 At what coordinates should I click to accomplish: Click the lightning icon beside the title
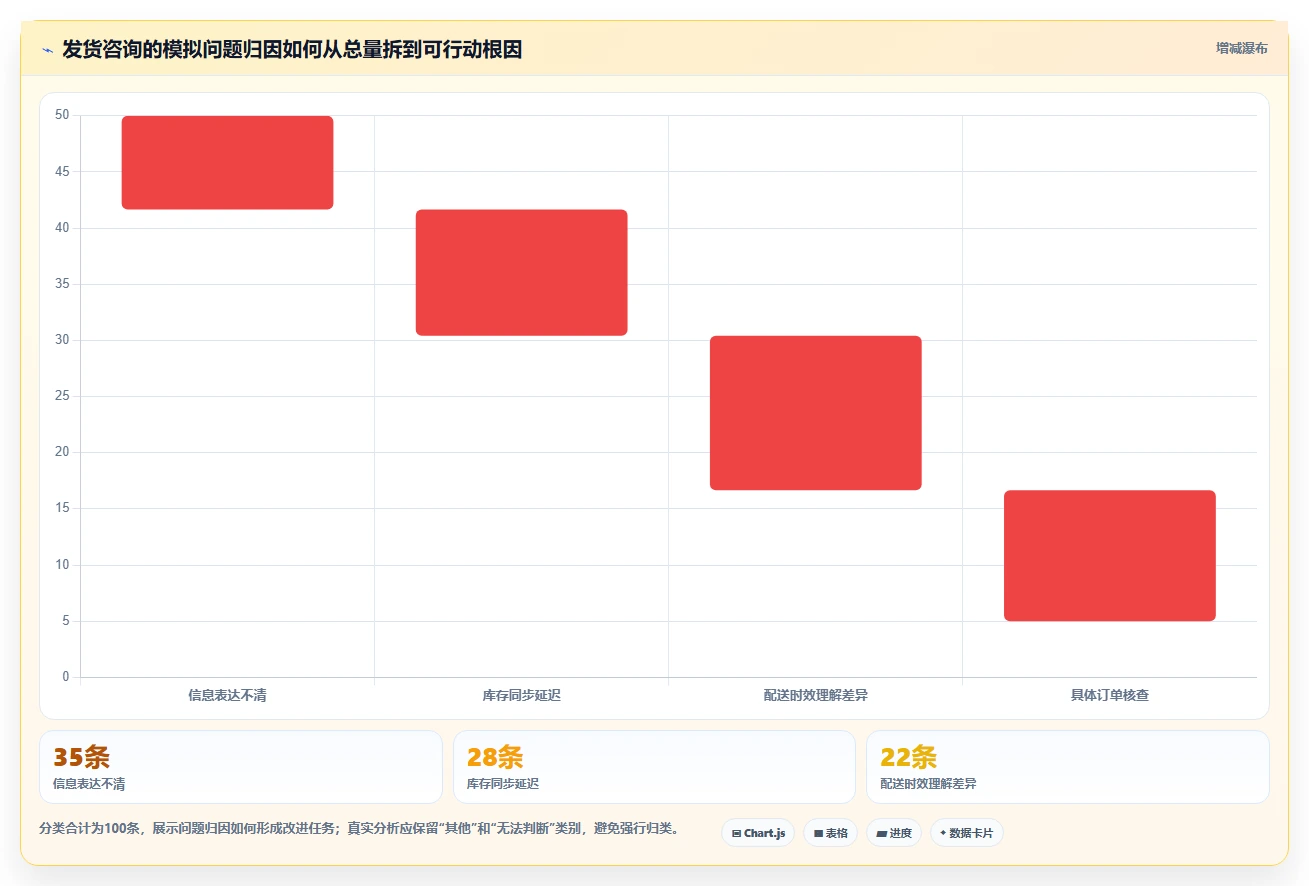[47, 50]
